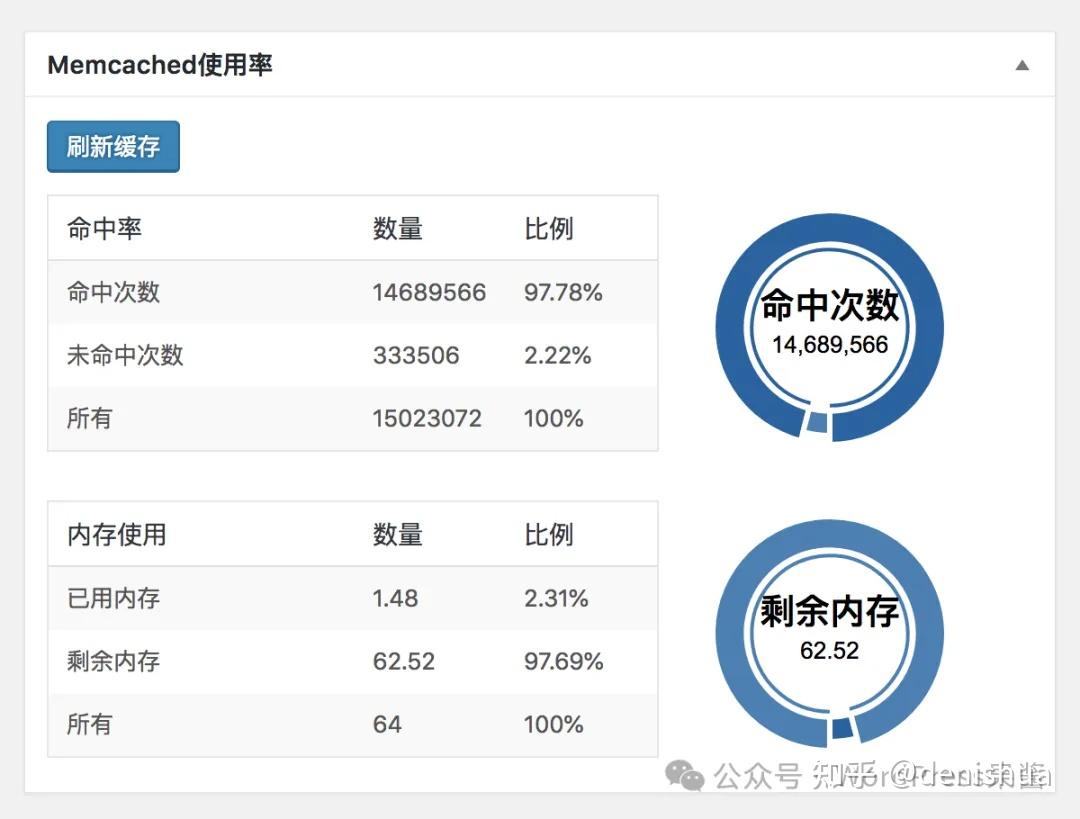Click the inner circle of the 命中次数 gauge

[829, 325]
